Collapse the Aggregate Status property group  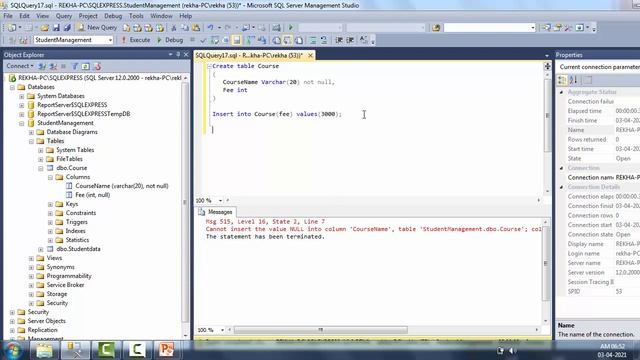(x=562, y=92)
